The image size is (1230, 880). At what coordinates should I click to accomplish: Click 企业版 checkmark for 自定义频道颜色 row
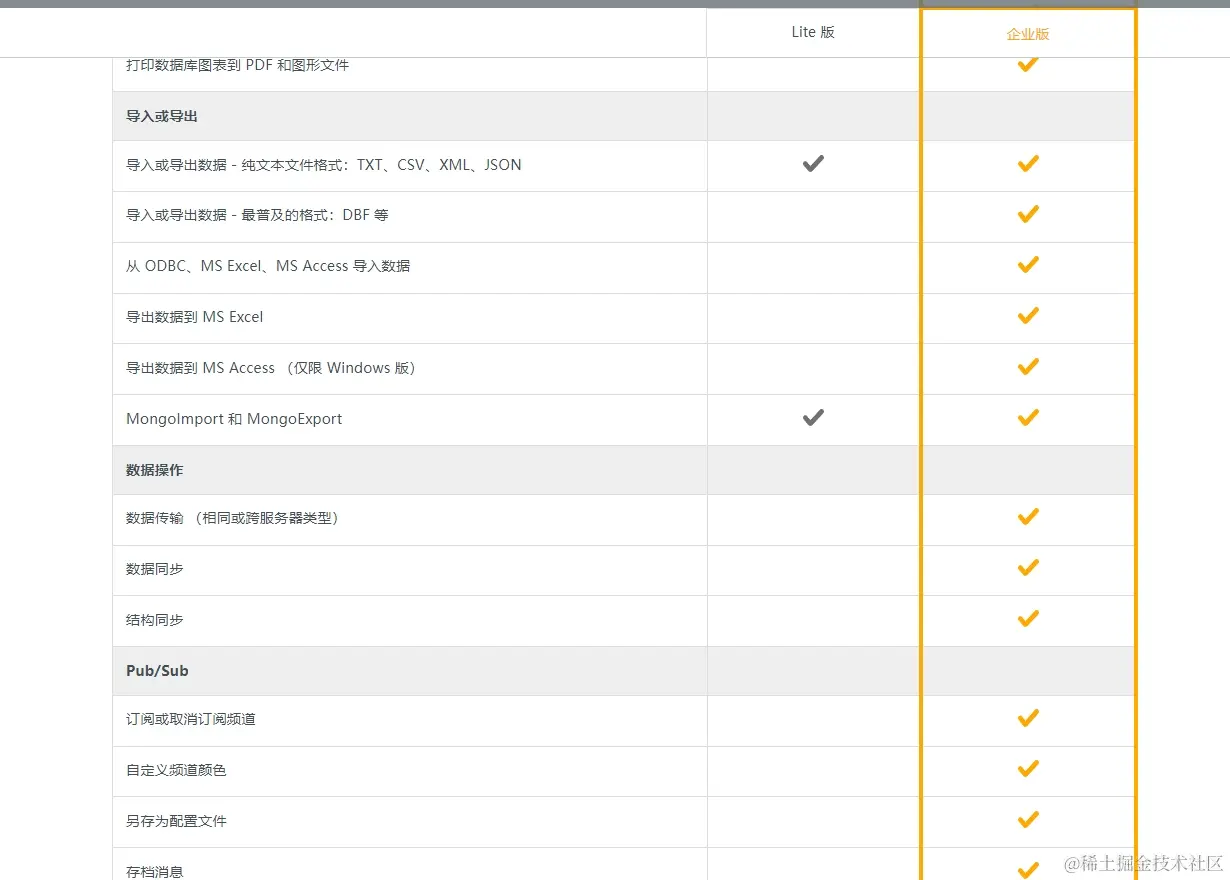click(x=1028, y=769)
